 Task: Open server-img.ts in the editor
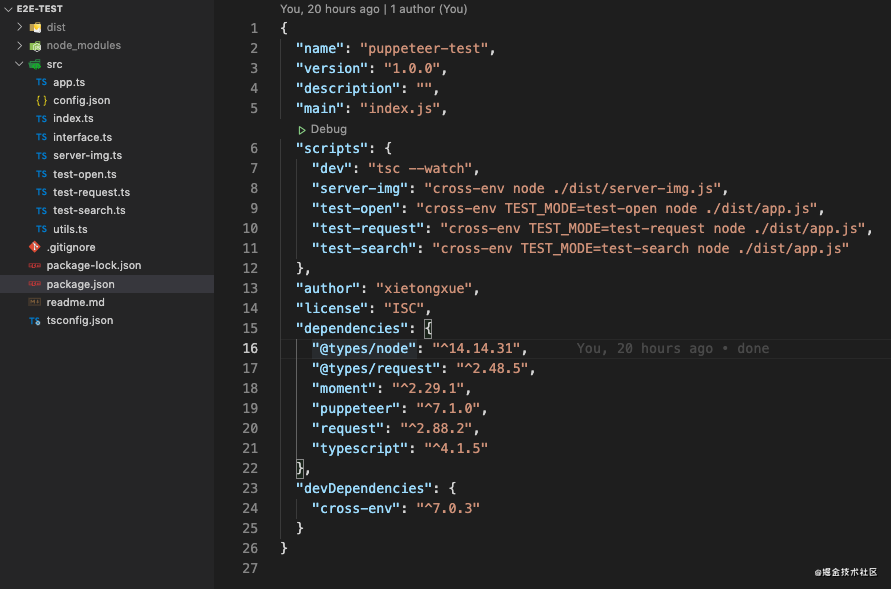90,155
